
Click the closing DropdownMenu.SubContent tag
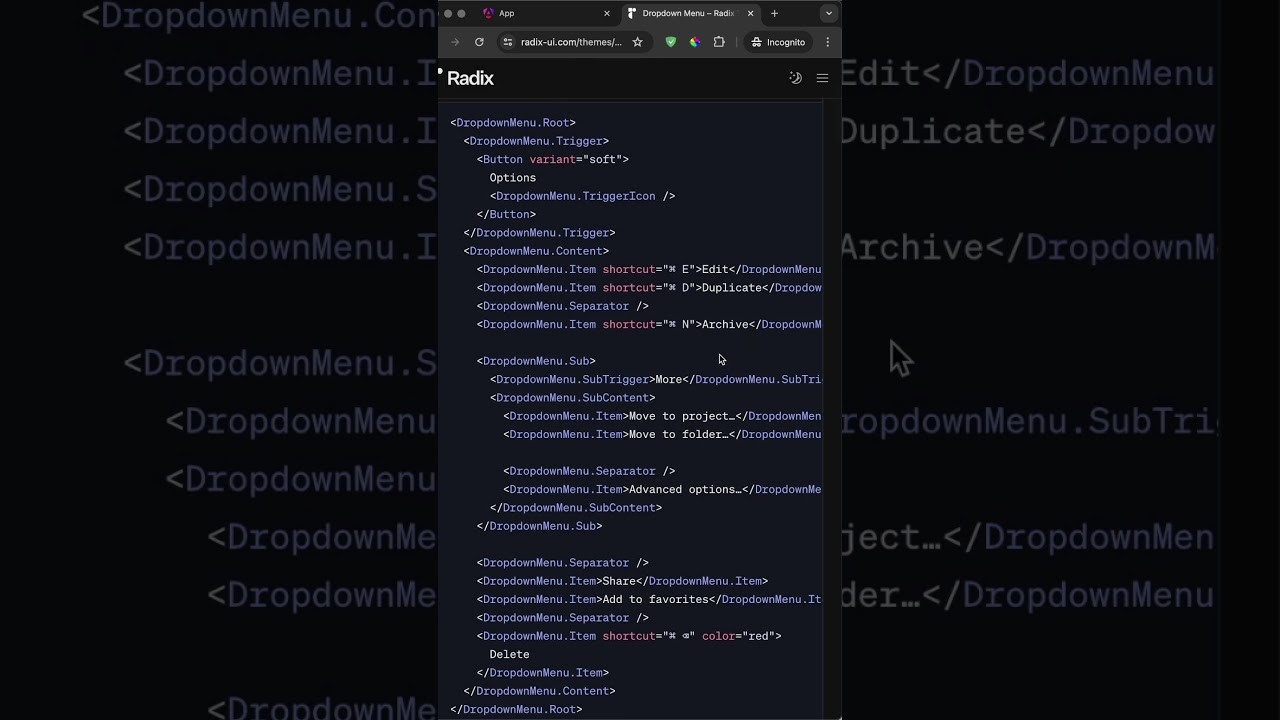576,508
